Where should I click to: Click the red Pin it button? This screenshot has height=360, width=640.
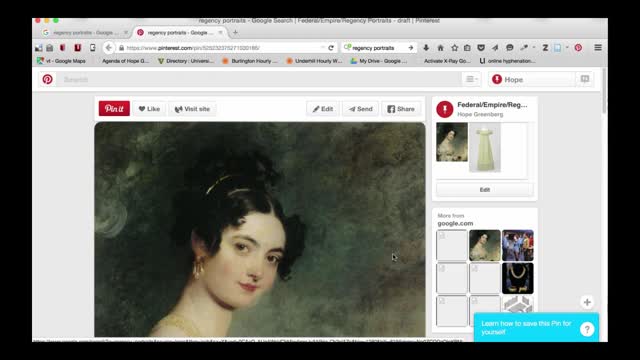click(114, 109)
